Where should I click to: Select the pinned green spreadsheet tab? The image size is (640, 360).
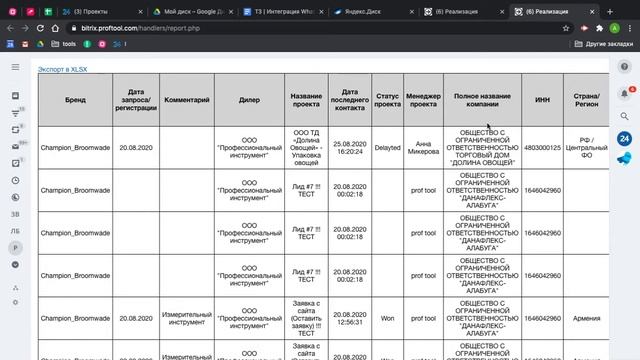(x=48, y=12)
